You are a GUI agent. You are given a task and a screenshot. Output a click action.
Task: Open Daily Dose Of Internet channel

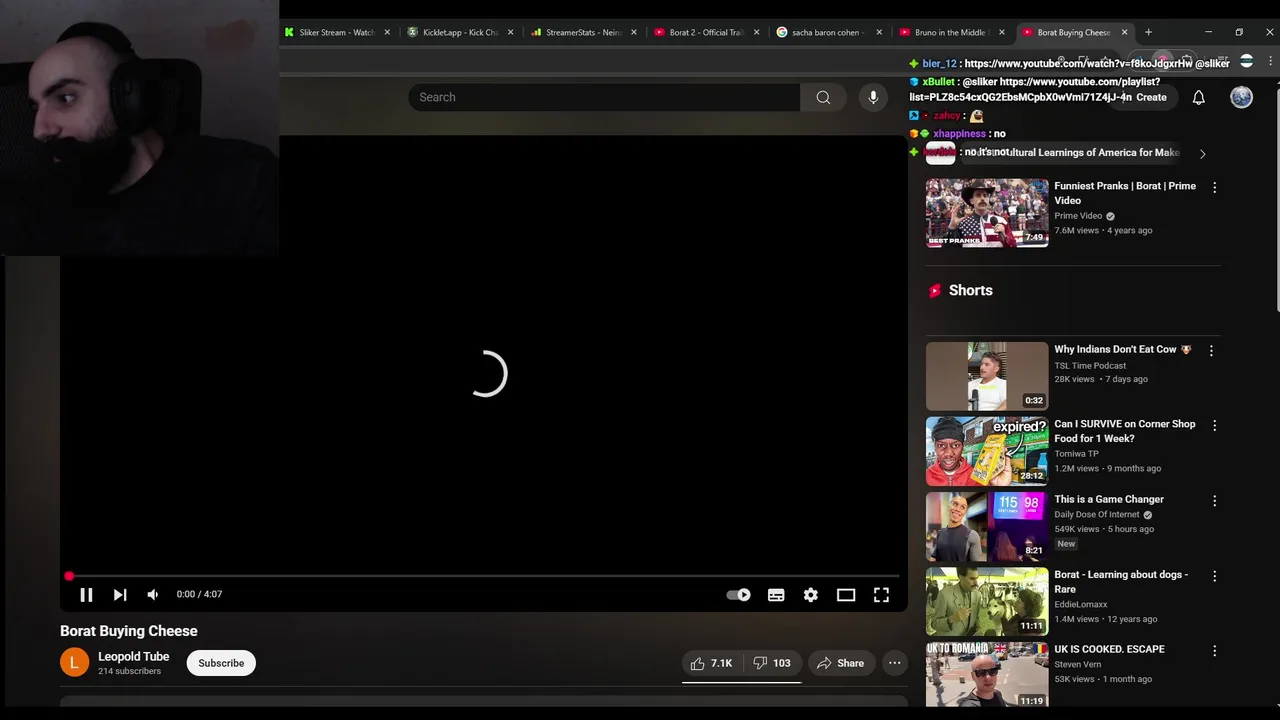[1098, 515]
